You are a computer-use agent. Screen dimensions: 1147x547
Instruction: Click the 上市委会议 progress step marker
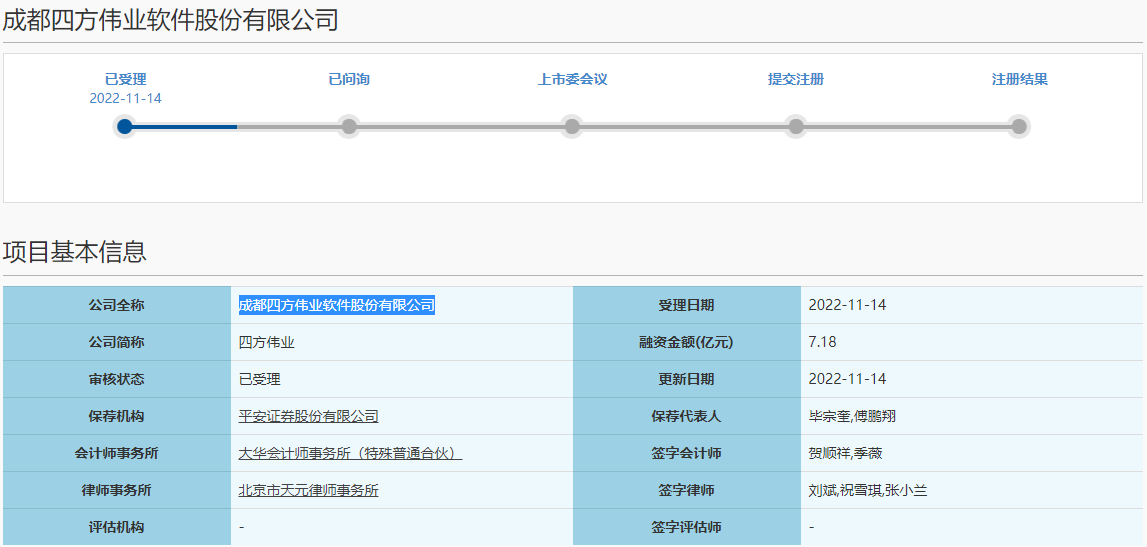pyautogui.click(x=572, y=127)
